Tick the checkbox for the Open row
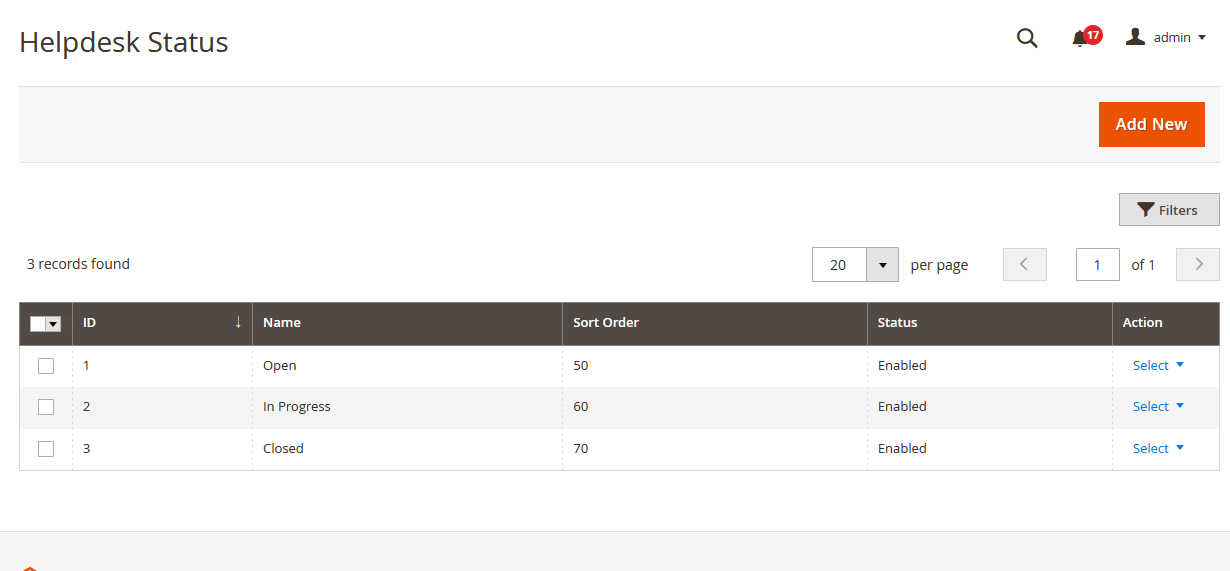The height and width of the screenshot is (571, 1230). 46,366
